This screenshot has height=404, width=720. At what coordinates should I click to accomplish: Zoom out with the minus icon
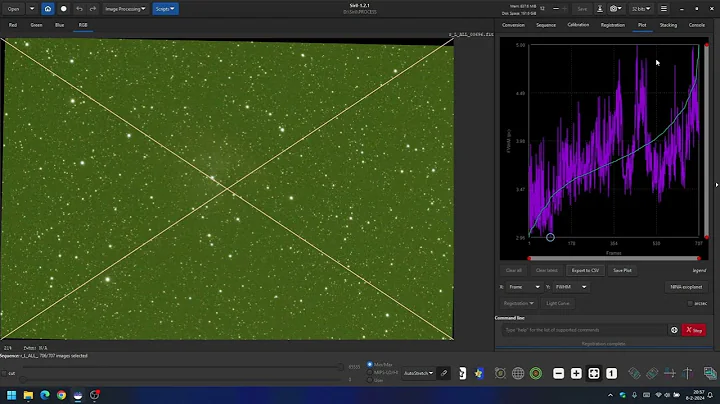click(x=558, y=373)
